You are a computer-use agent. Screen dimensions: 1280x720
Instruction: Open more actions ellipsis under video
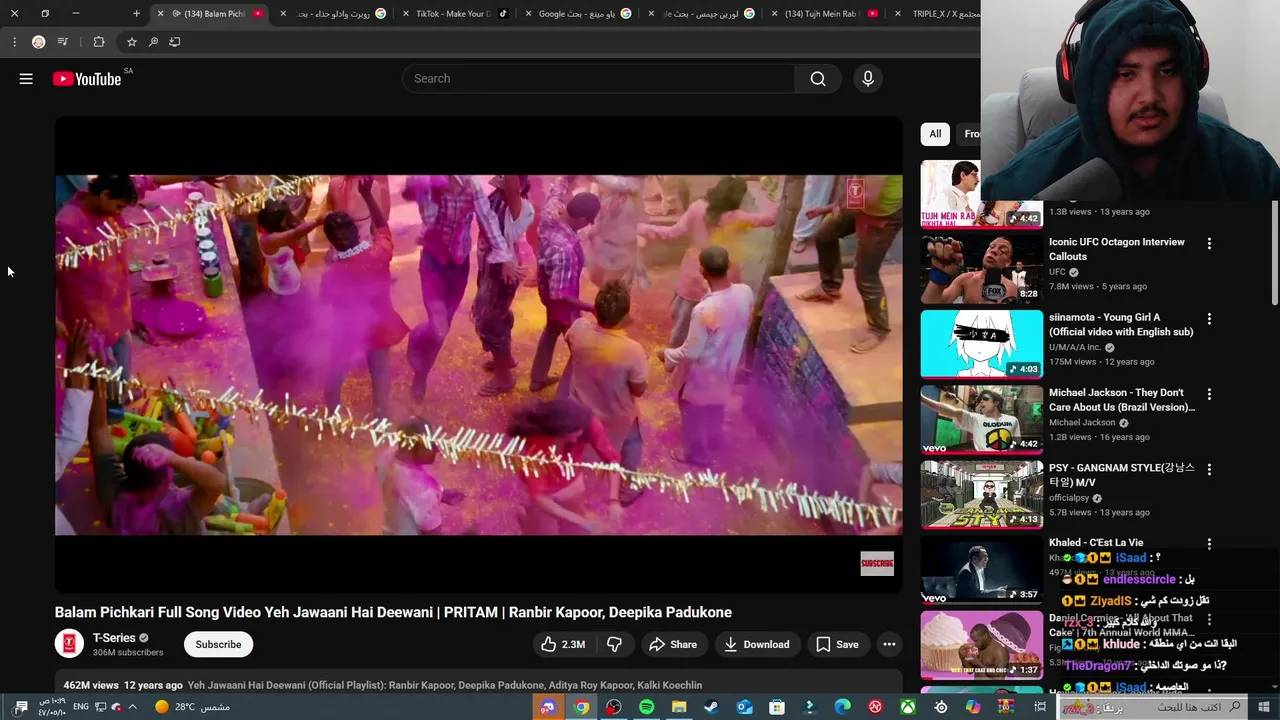[889, 644]
